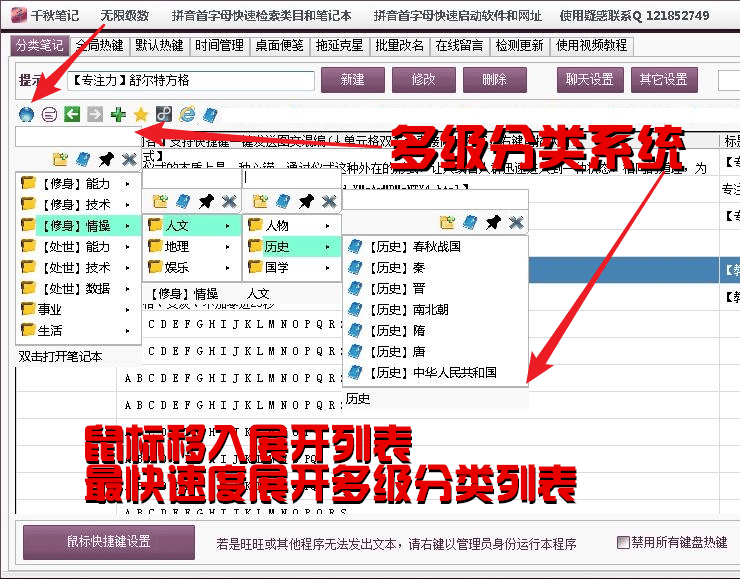Click notebook icon above 历史 notebook list

(x=470, y=222)
